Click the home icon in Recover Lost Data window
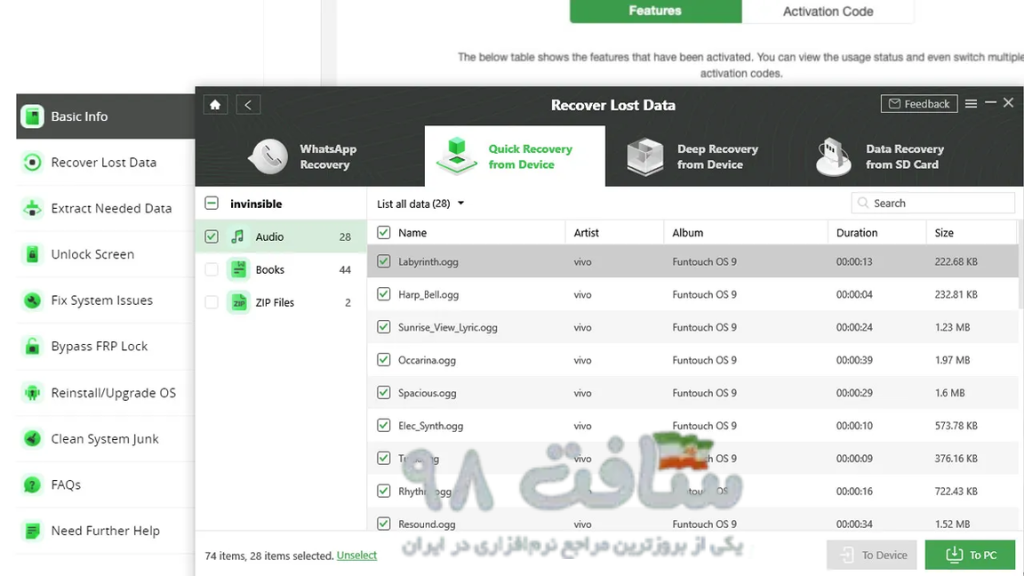Viewport: 1024px width, 576px height. point(215,104)
